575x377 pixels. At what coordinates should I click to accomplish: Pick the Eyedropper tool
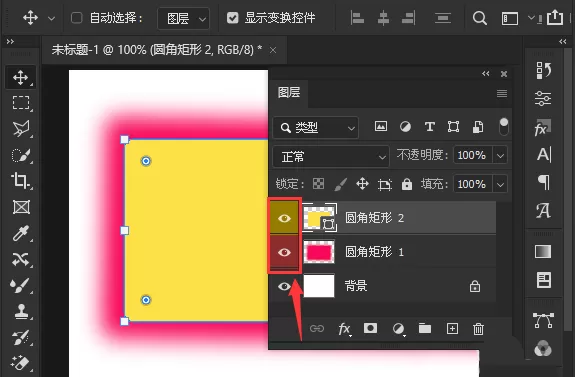click(x=21, y=234)
